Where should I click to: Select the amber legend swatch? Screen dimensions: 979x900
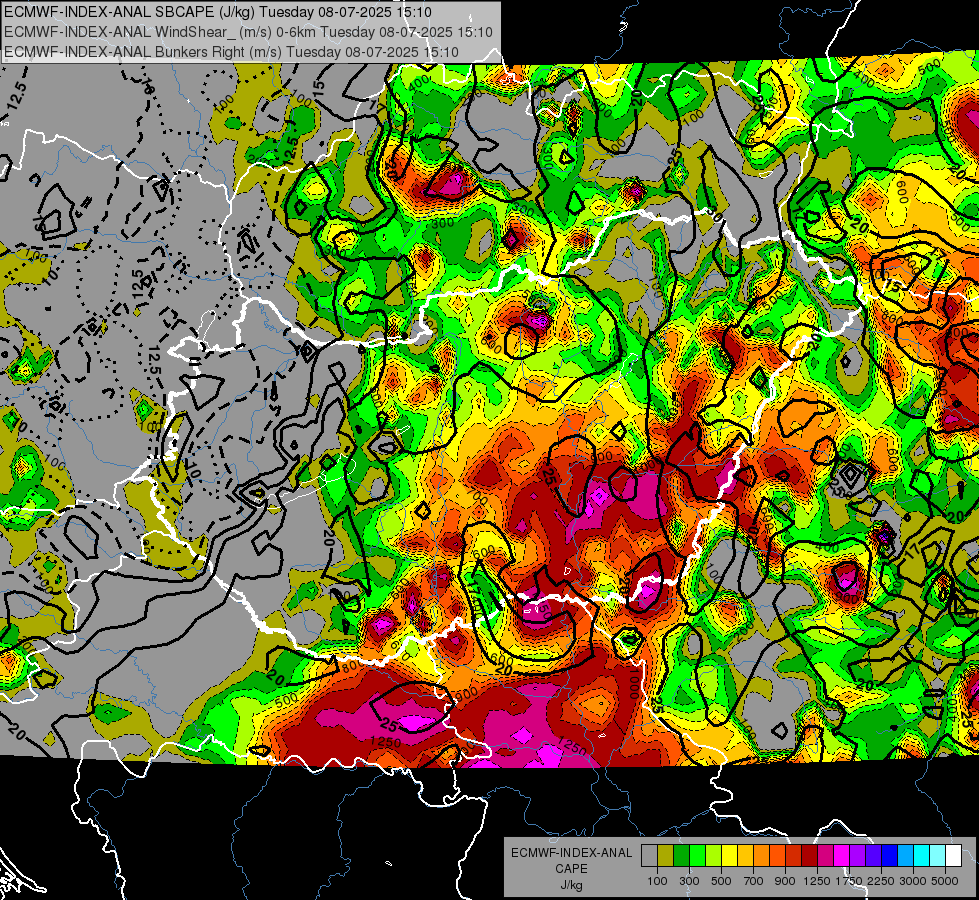click(x=745, y=855)
